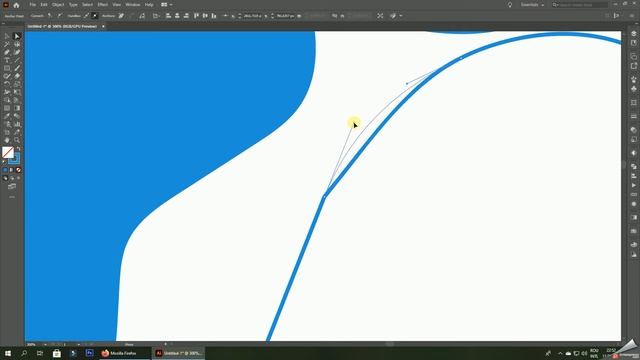Click the Illustrator taskbar button
Screen dimensions: 640x360
point(179,353)
